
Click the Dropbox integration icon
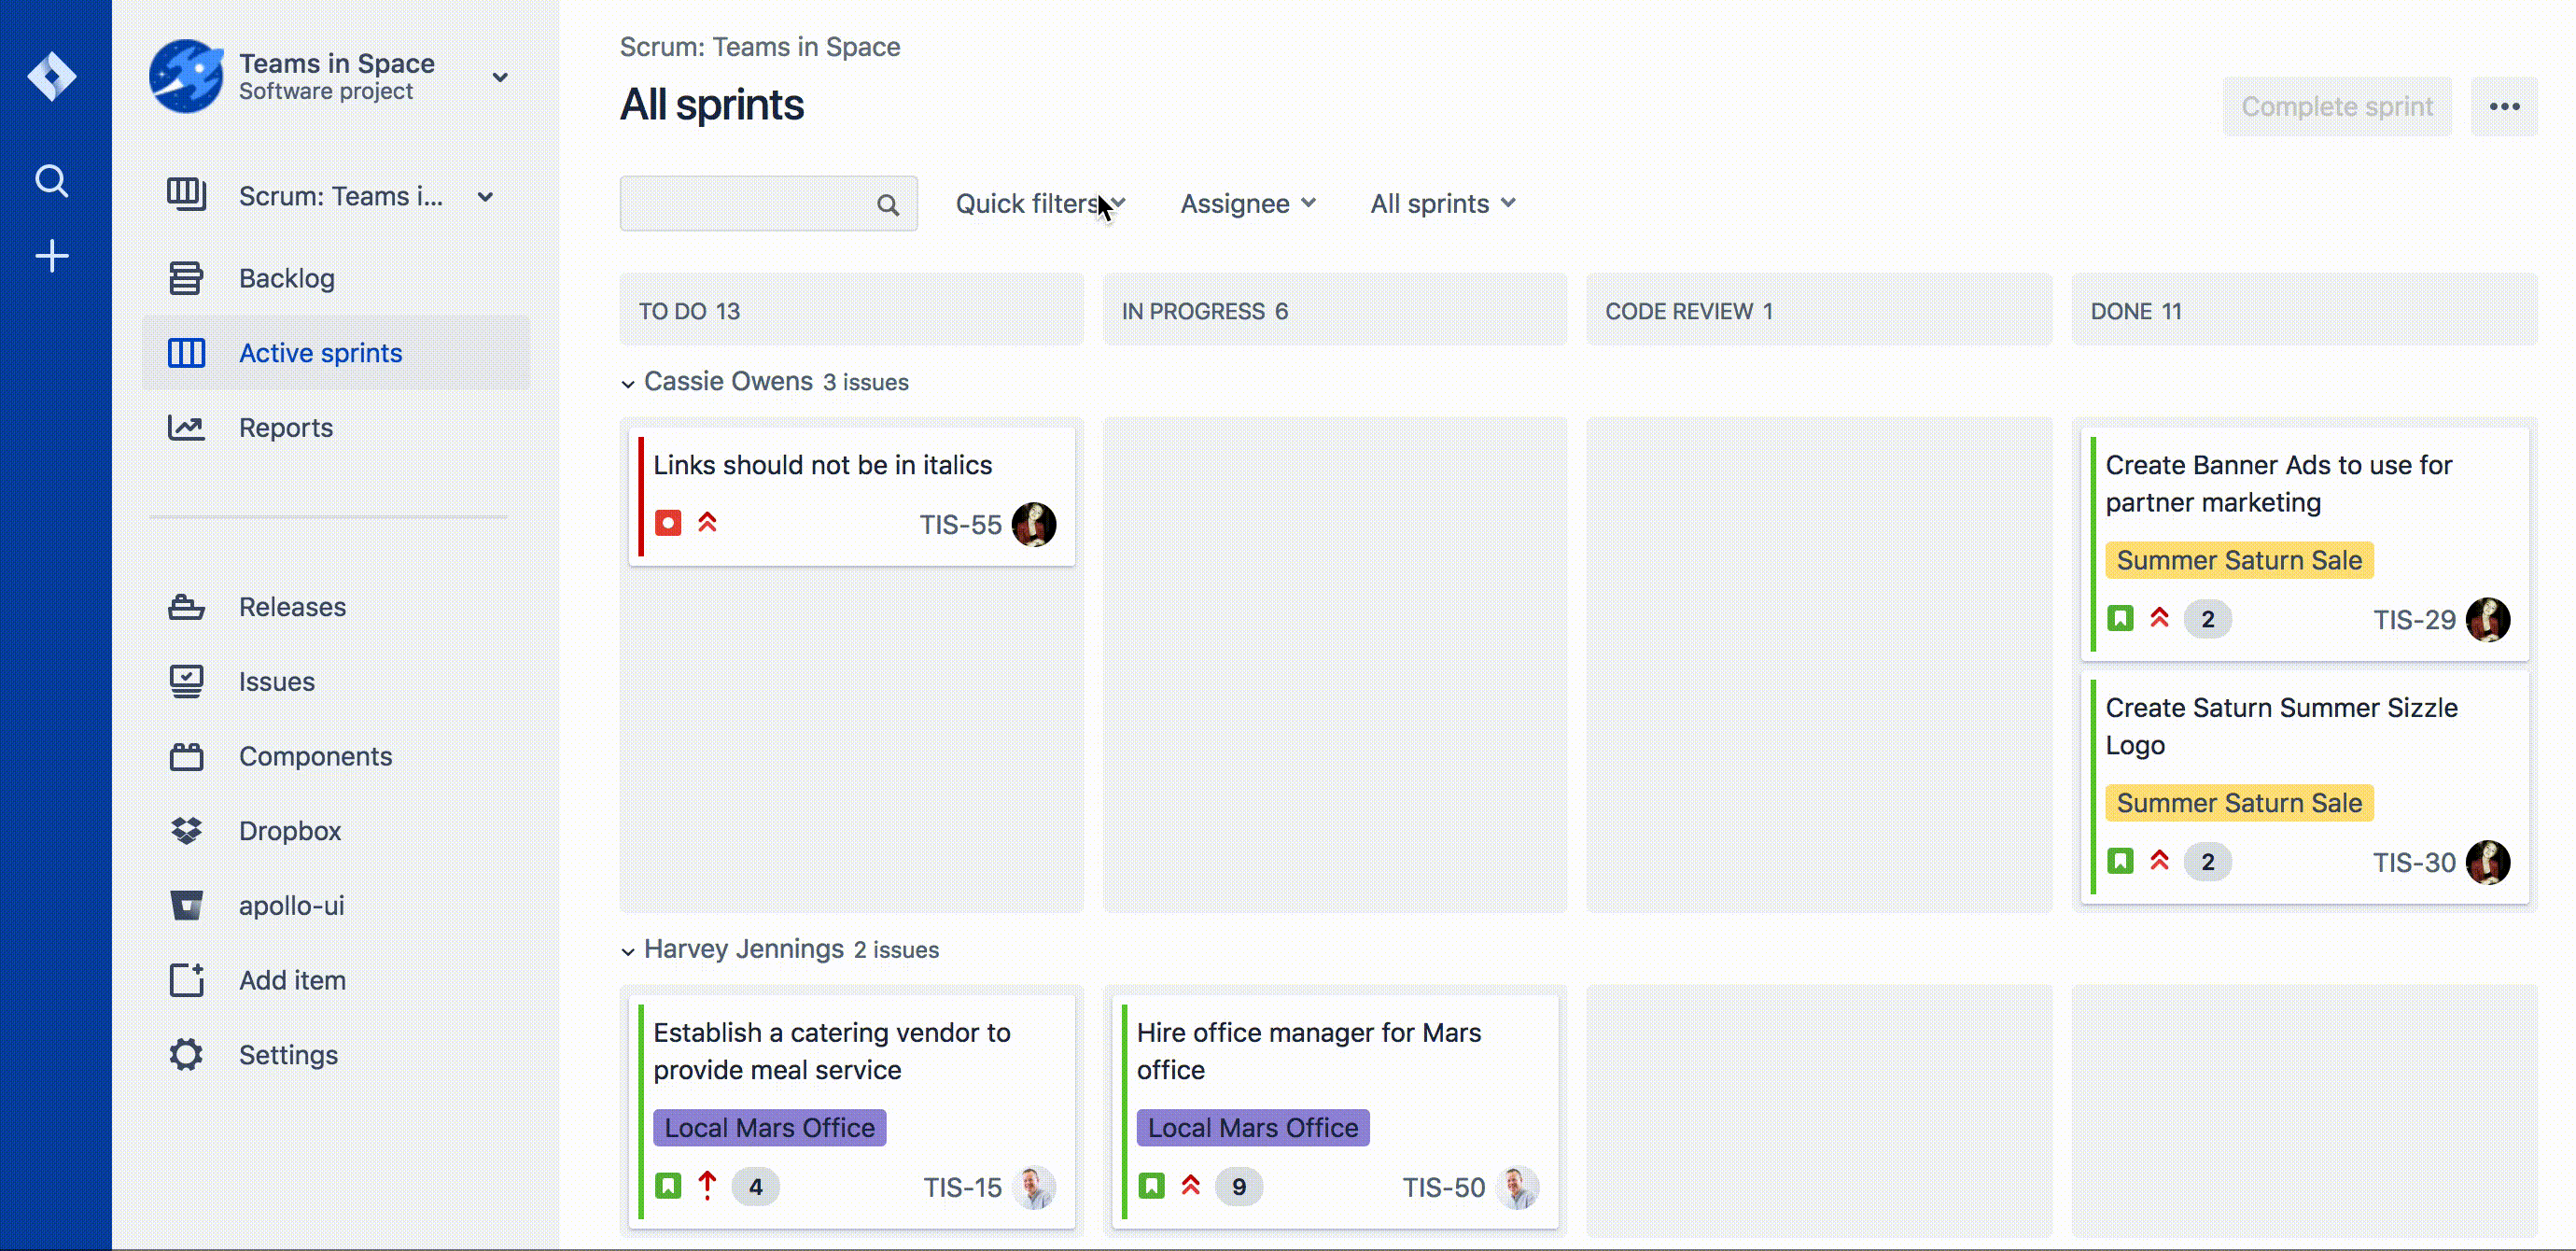point(186,830)
